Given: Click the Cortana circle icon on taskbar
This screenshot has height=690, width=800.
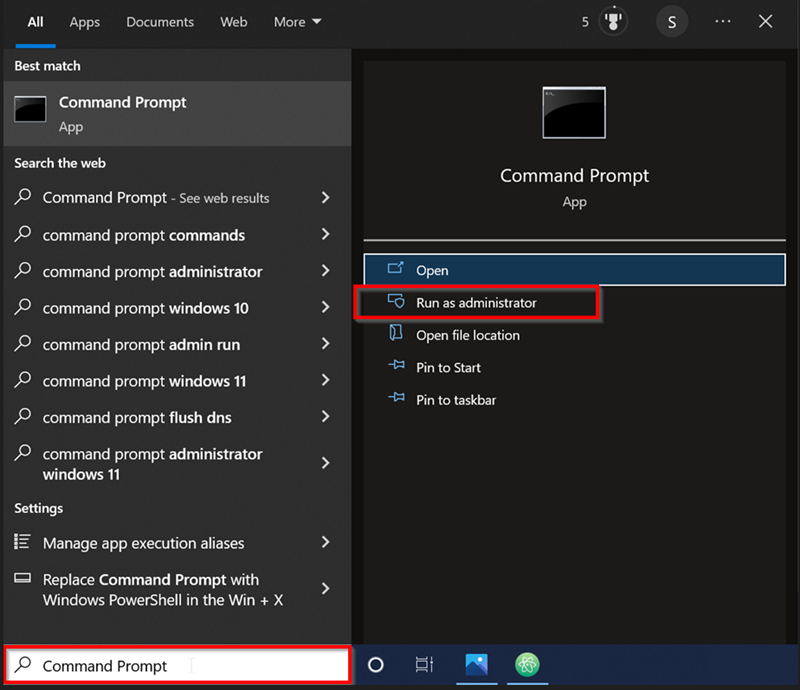Looking at the screenshot, I should [x=376, y=665].
